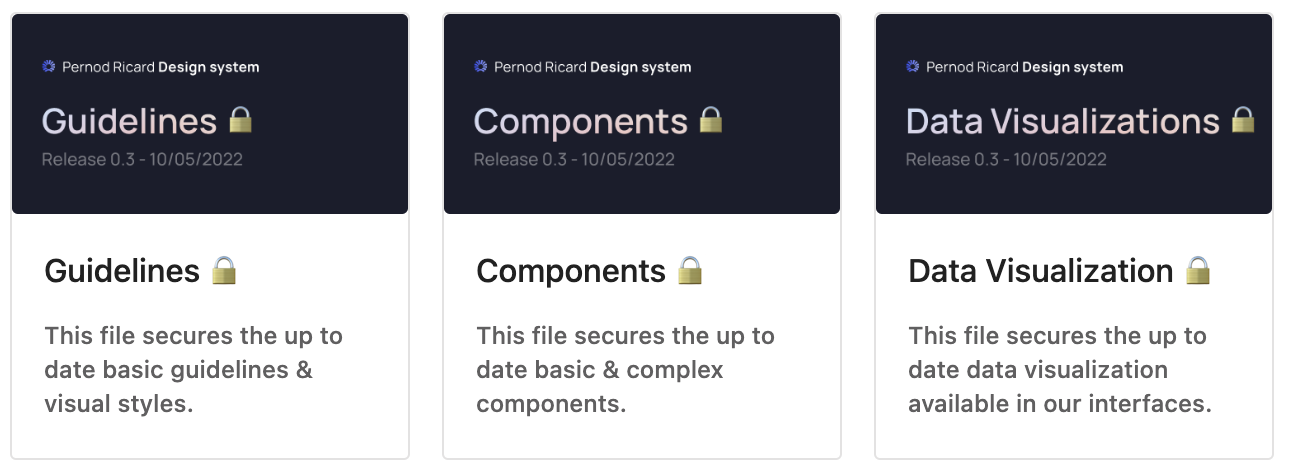1290x476 pixels.
Task: Click the lock icon in Guidelines banner
Action: pos(240,120)
